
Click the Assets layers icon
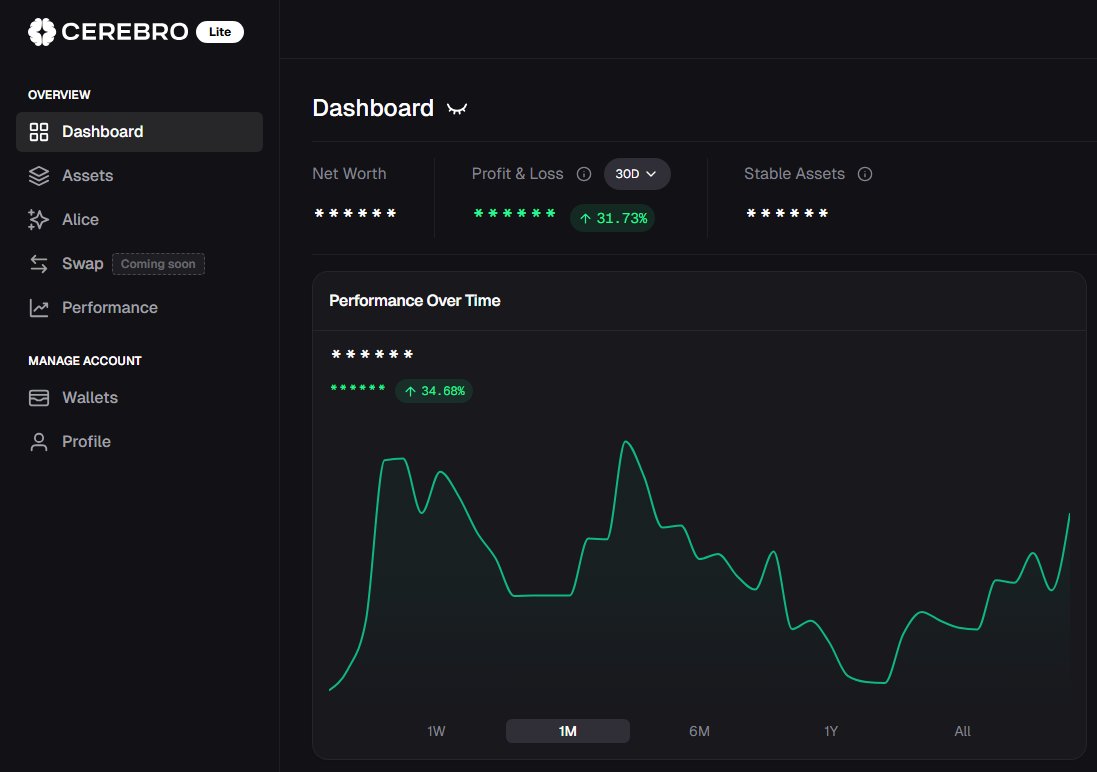tap(39, 175)
